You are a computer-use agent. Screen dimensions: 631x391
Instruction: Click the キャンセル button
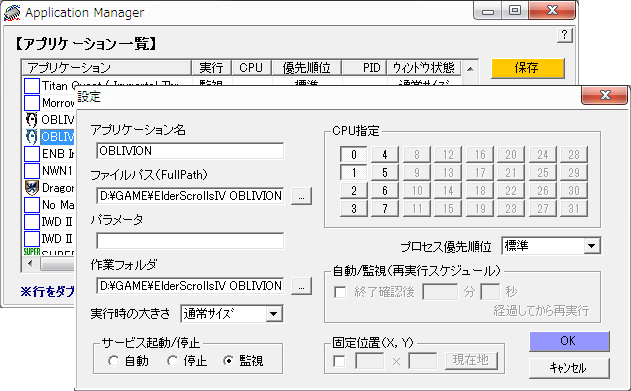569,368
